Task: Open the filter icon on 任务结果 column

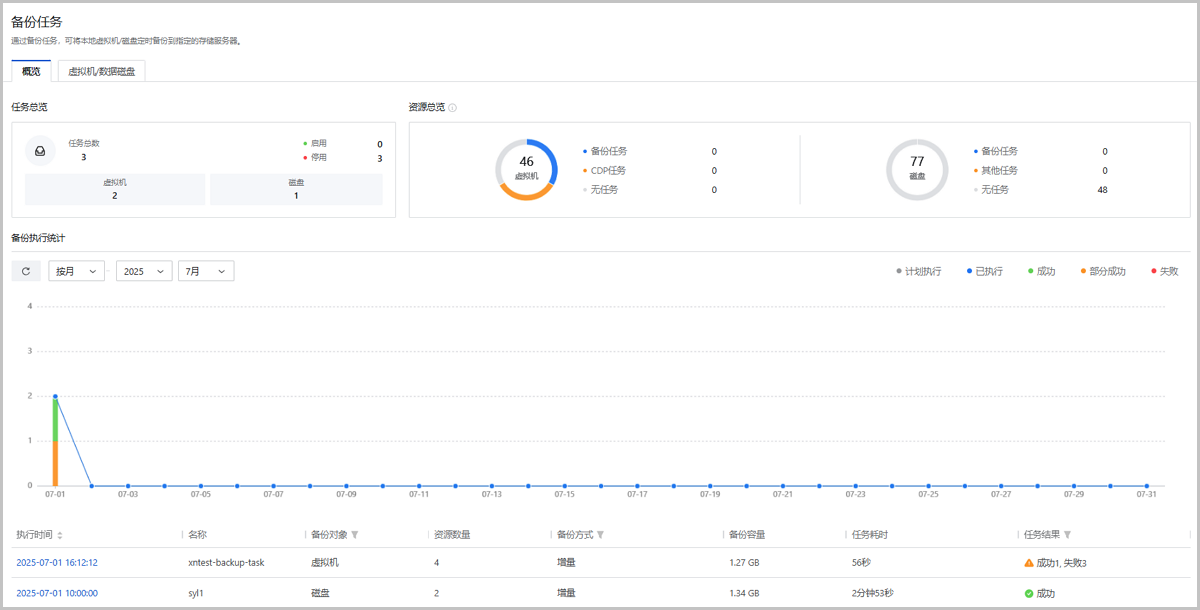Action: tap(1067, 535)
